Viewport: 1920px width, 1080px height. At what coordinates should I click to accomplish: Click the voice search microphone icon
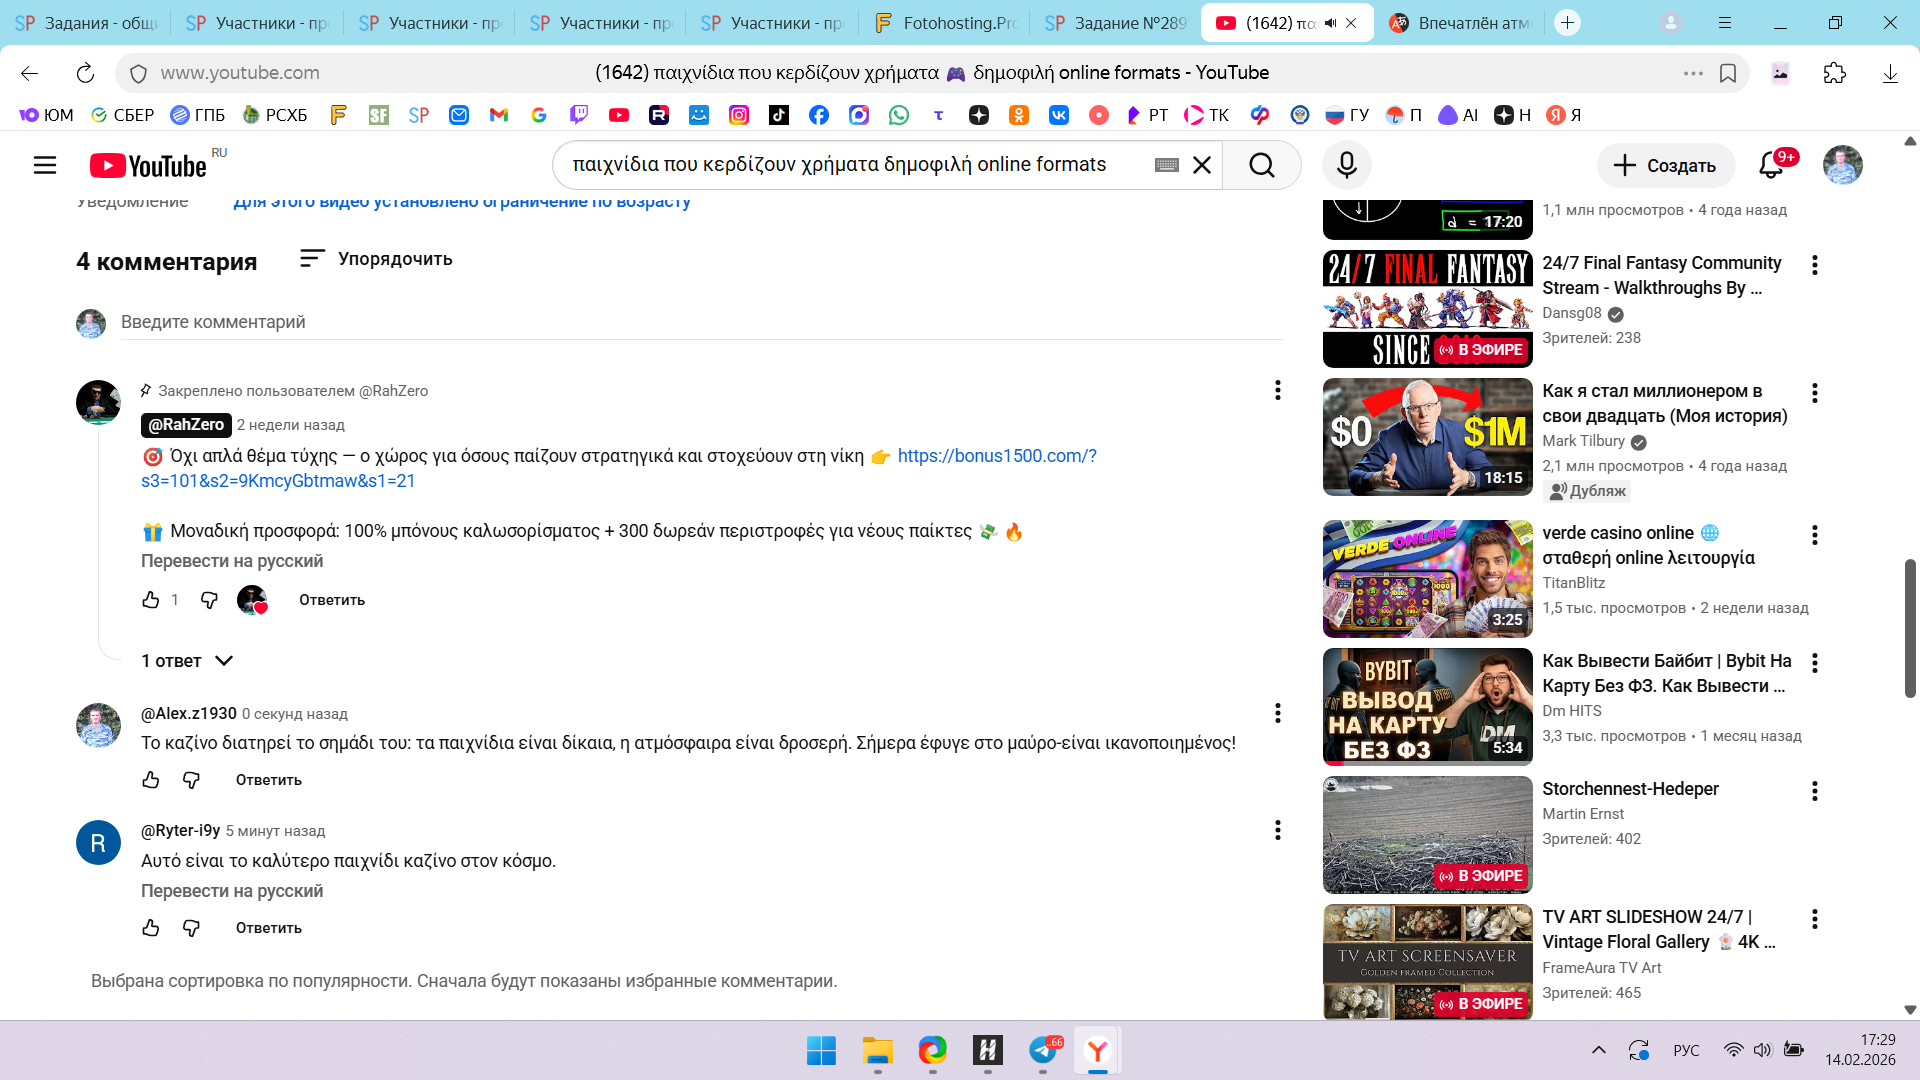[x=1346, y=165]
